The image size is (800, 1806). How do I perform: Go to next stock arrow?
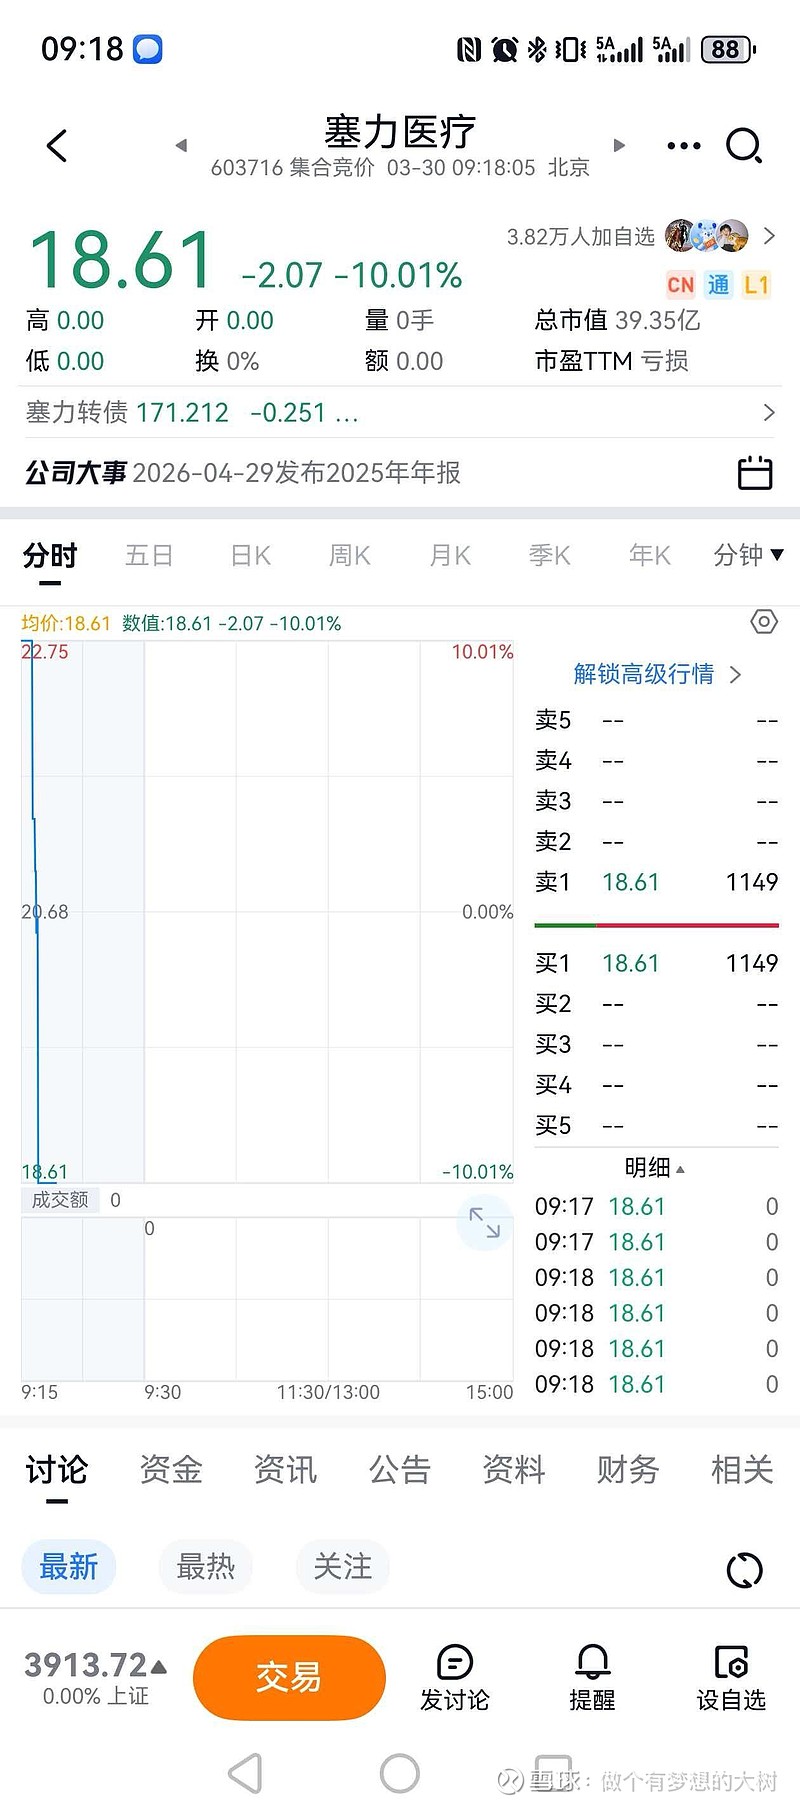pos(619,146)
